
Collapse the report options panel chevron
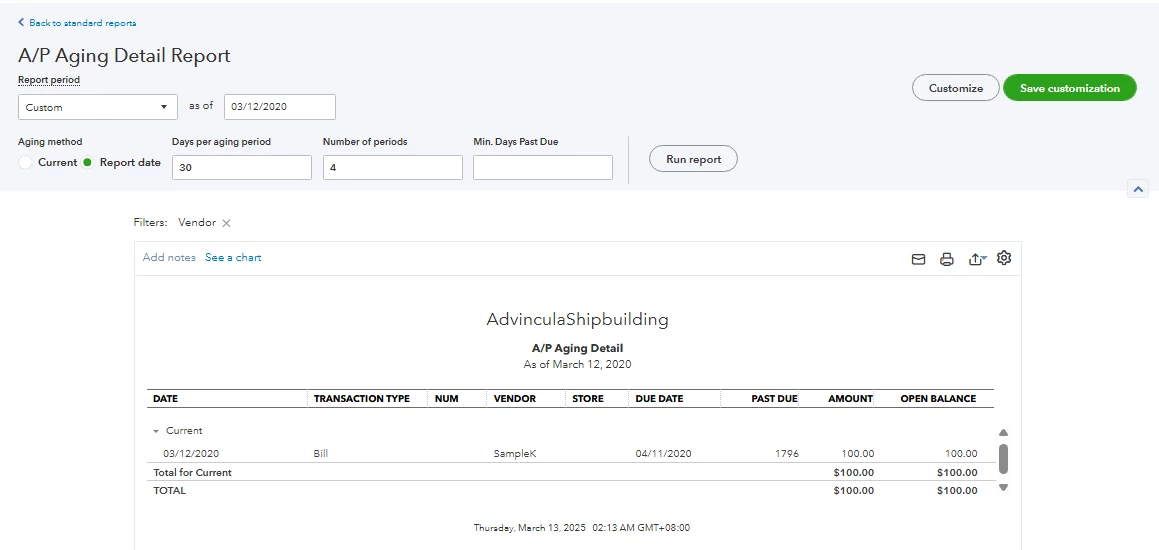[1138, 189]
